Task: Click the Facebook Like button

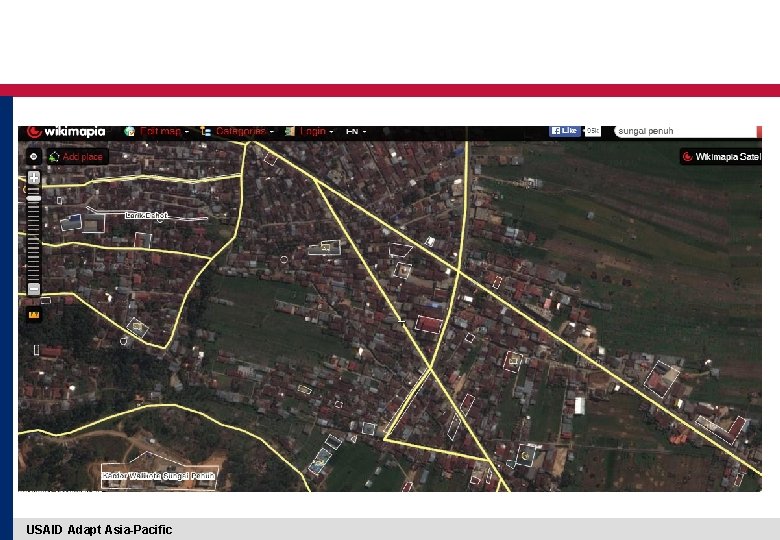Action: tap(565, 131)
